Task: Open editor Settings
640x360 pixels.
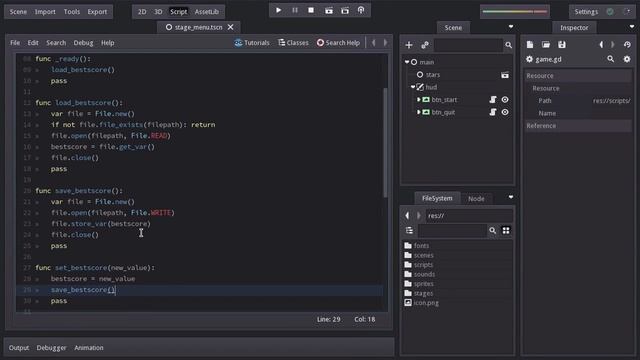Action: pos(586,12)
